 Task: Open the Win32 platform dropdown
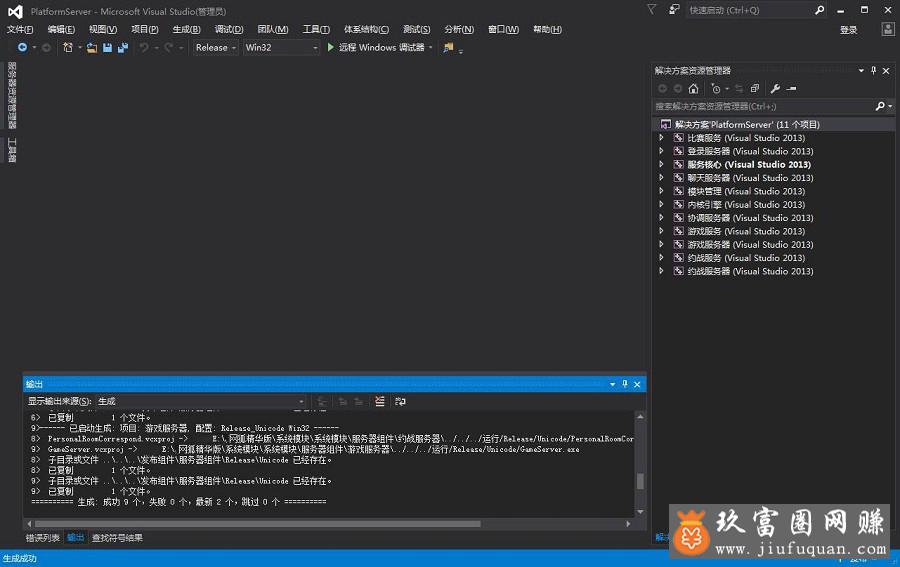click(x=281, y=48)
